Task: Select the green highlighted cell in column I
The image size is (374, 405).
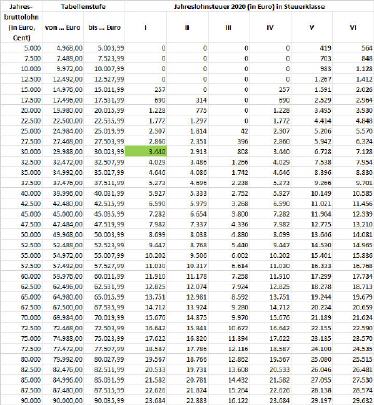Action: [x=146, y=152]
